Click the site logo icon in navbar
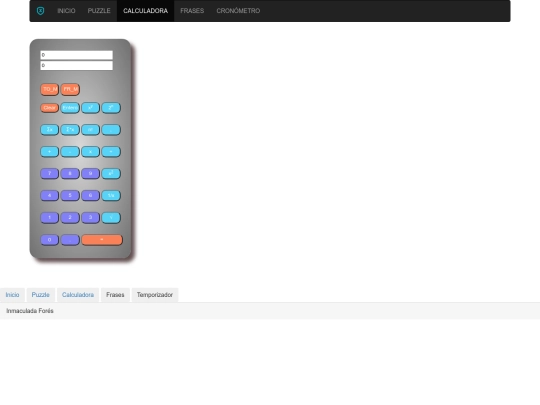Viewport: 540px width, 405px height. click(40, 11)
